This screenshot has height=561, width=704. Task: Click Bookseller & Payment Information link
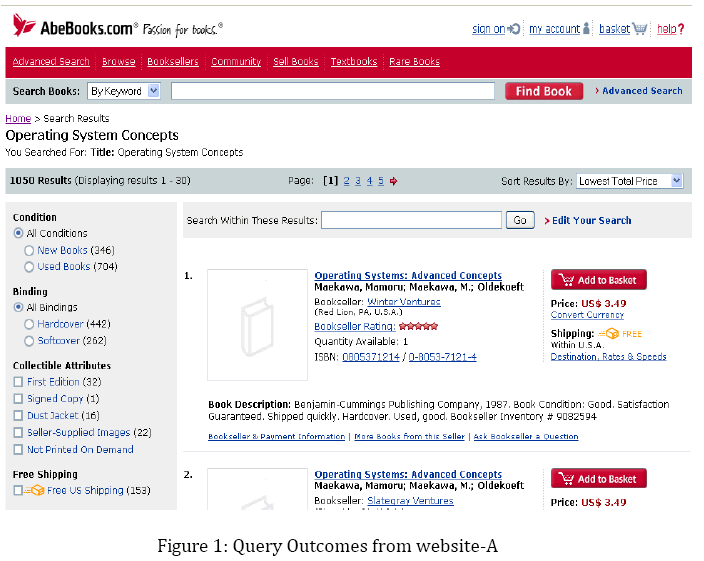click(x=277, y=436)
